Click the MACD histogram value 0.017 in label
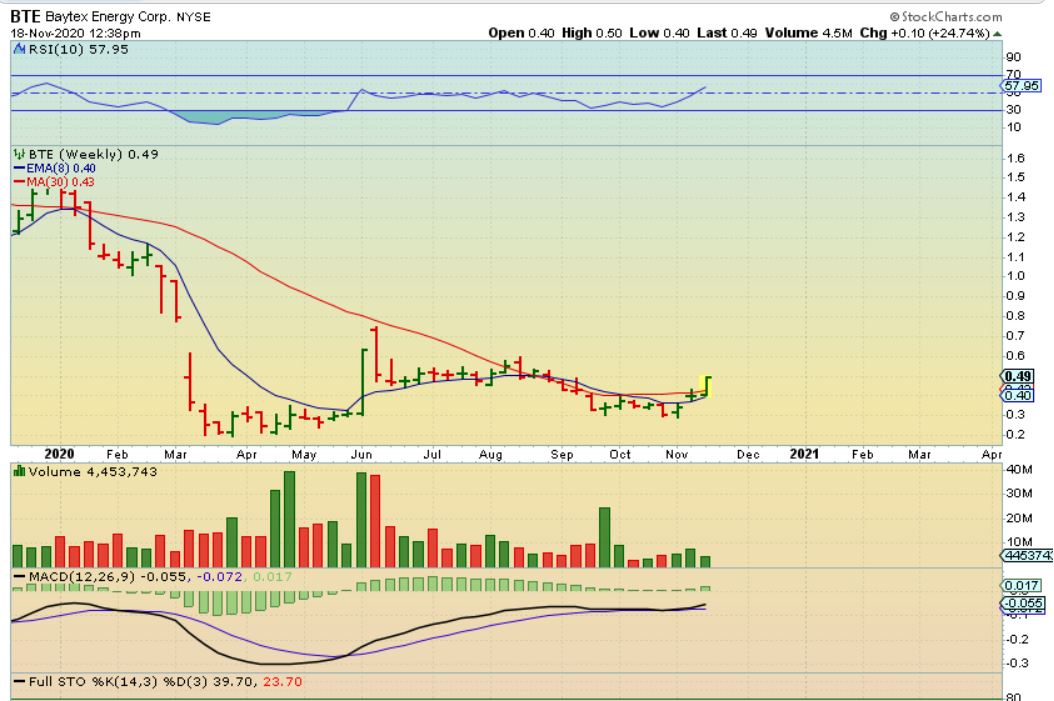1054x701 pixels. pyautogui.click(x=272, y=577)
